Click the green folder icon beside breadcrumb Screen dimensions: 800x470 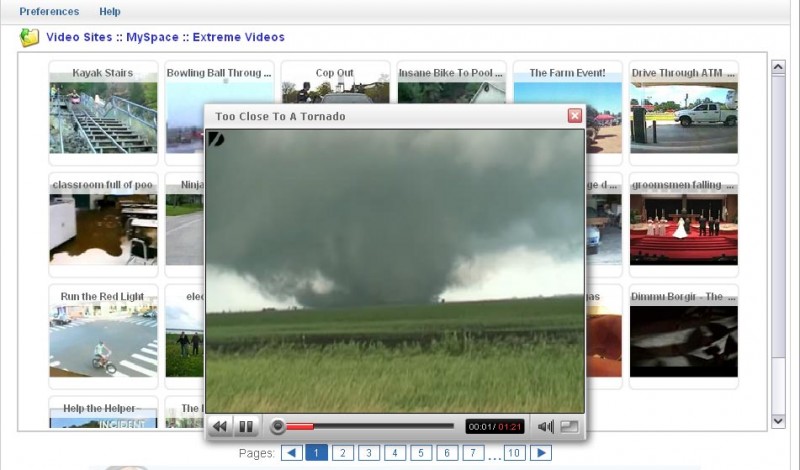[29, 37]
